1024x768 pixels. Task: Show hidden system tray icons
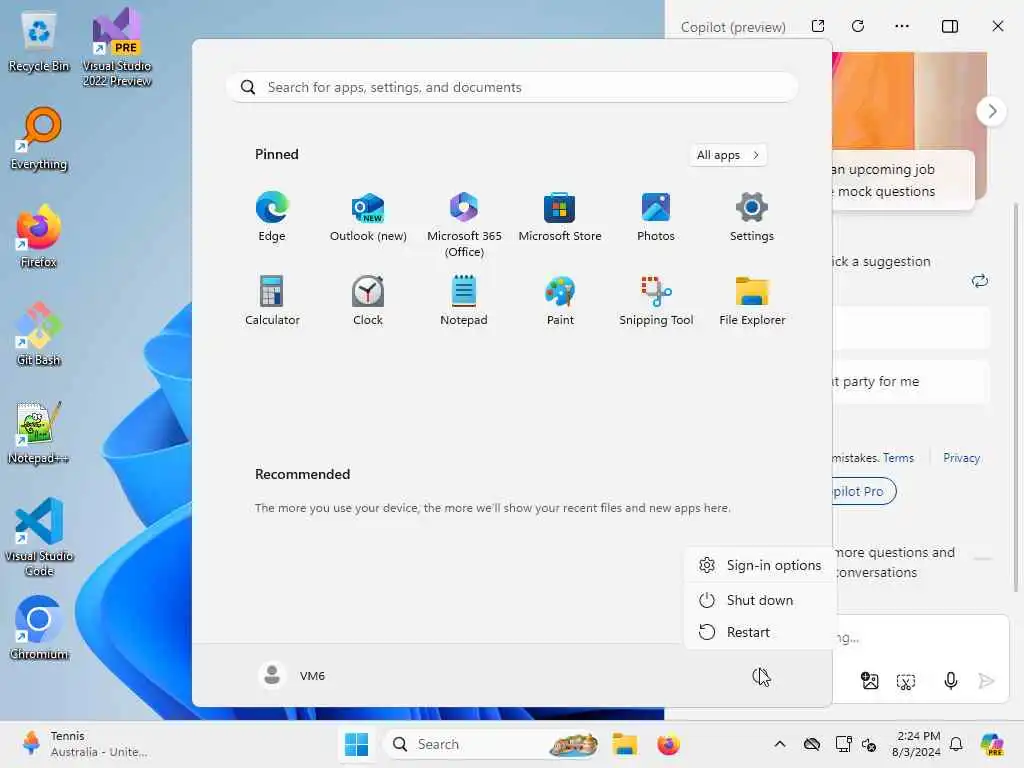click(x=780, y=744)
